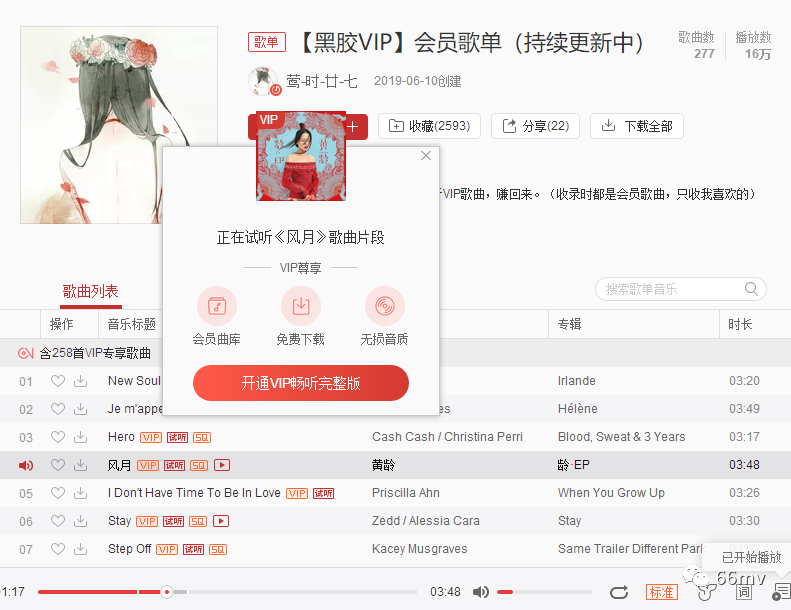Open MV for Stay
Image resolution: width=791 pixels, height=610 pixels.
[221, 521]
